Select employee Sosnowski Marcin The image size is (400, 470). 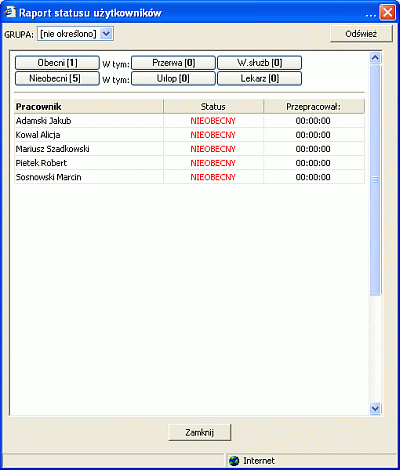coord(49,177)
